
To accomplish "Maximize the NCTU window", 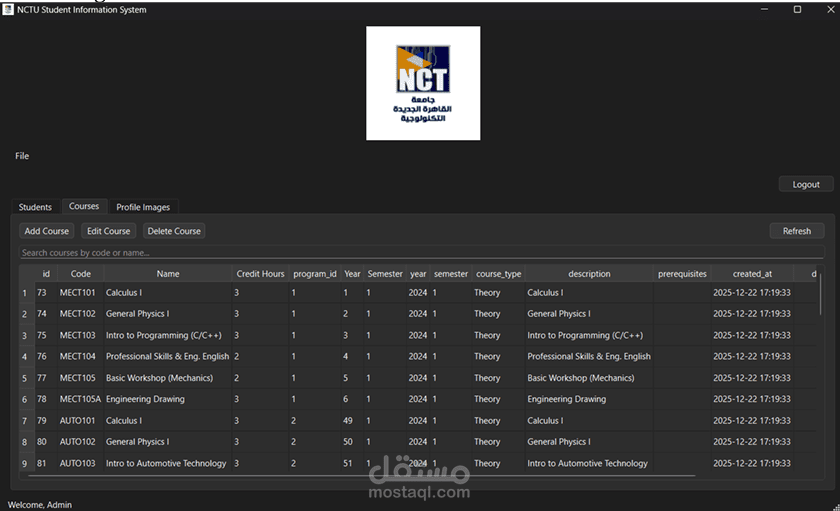I will coord(797,9).
